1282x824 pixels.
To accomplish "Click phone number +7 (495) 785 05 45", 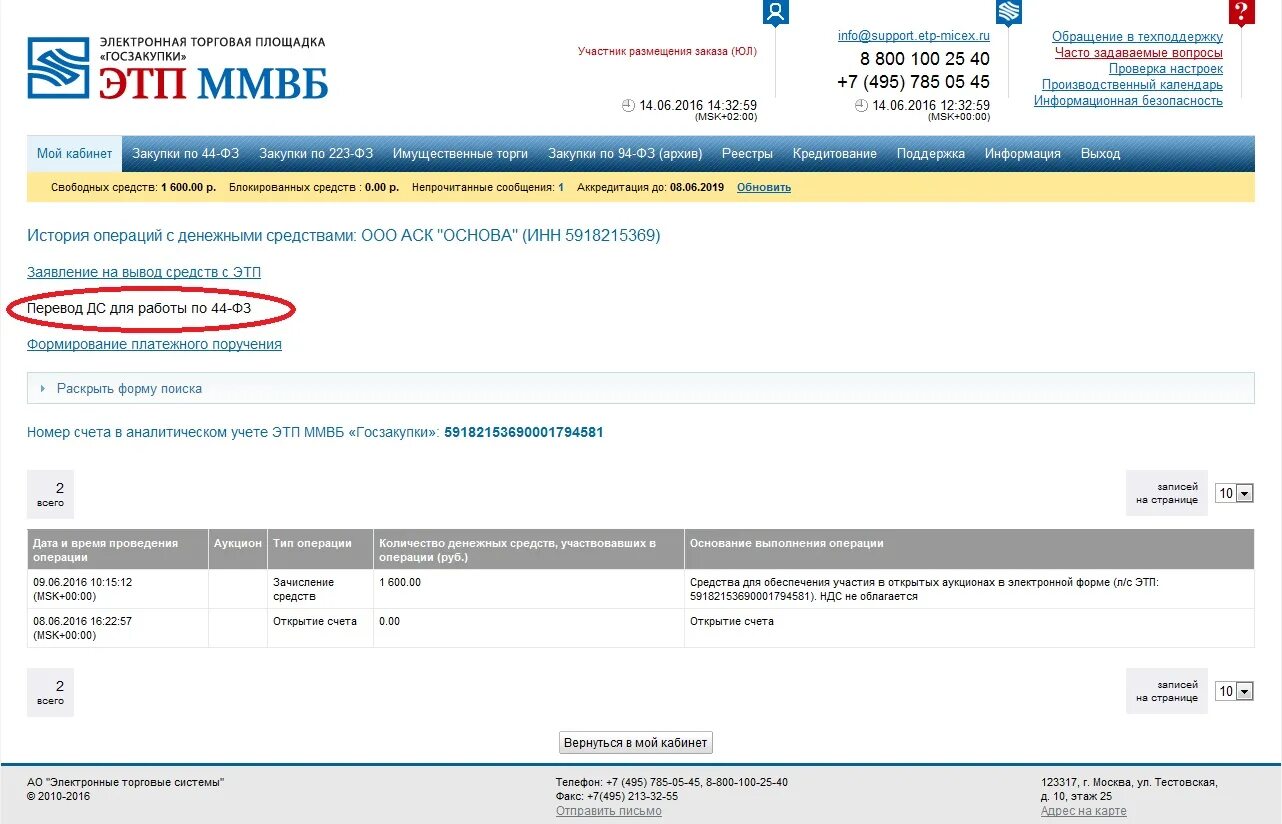I will [x=914, y=82].
